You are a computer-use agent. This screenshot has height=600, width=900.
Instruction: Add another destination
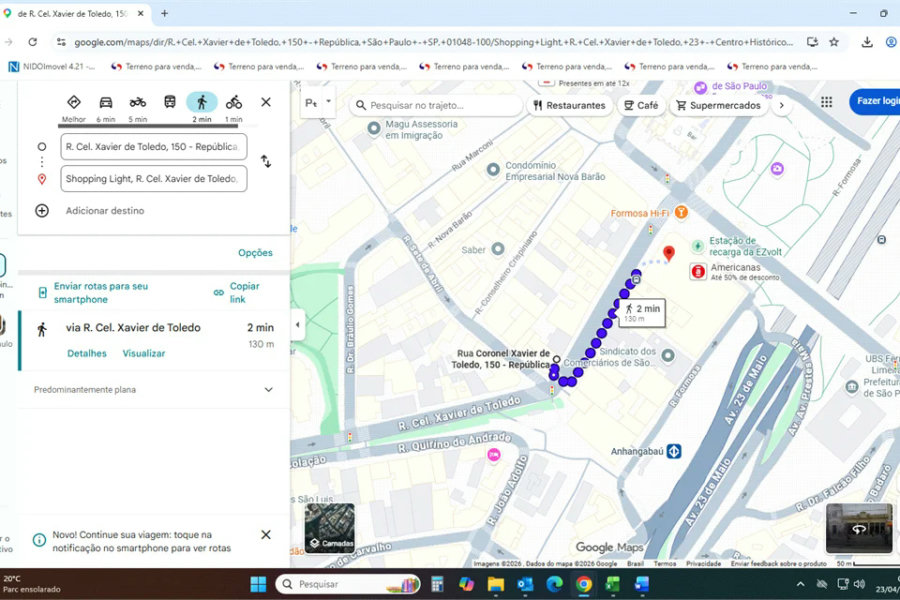coord(105,211)
